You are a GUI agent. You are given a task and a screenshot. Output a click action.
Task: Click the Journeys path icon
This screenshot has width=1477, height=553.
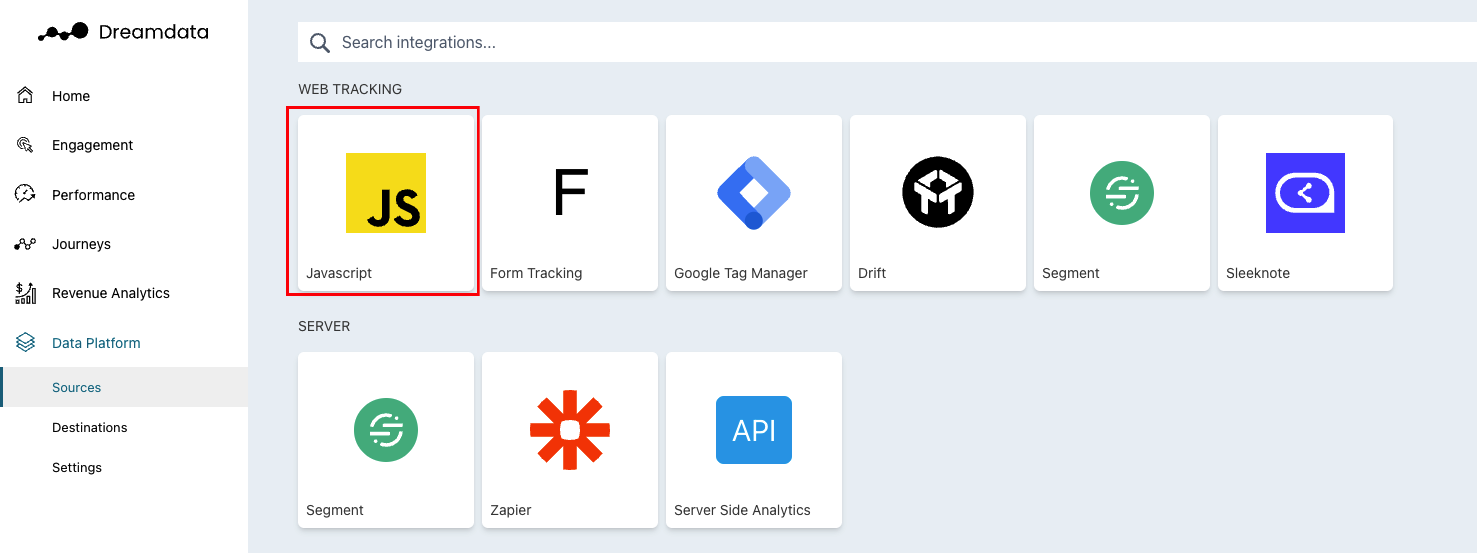pos(26,244)
